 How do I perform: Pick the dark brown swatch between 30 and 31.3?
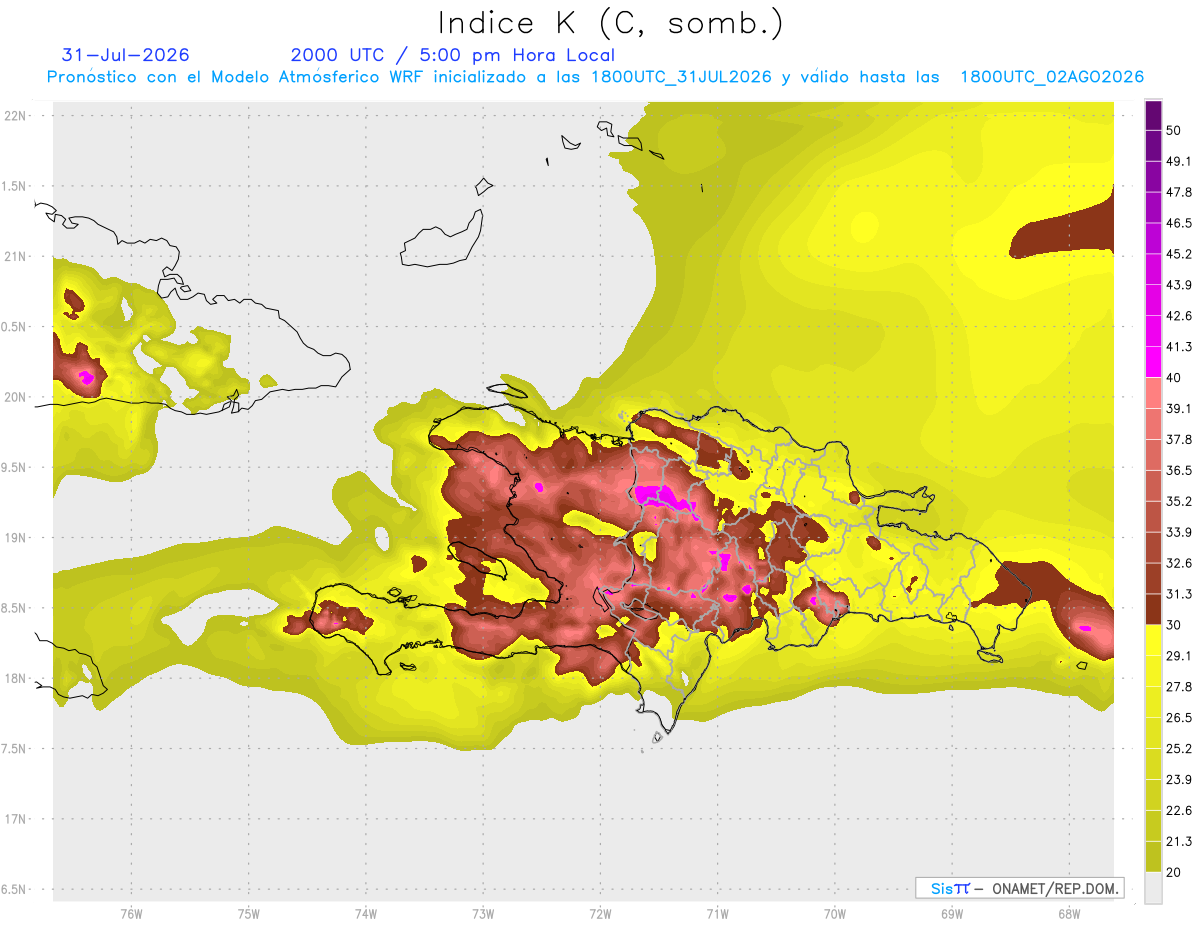1153,610
